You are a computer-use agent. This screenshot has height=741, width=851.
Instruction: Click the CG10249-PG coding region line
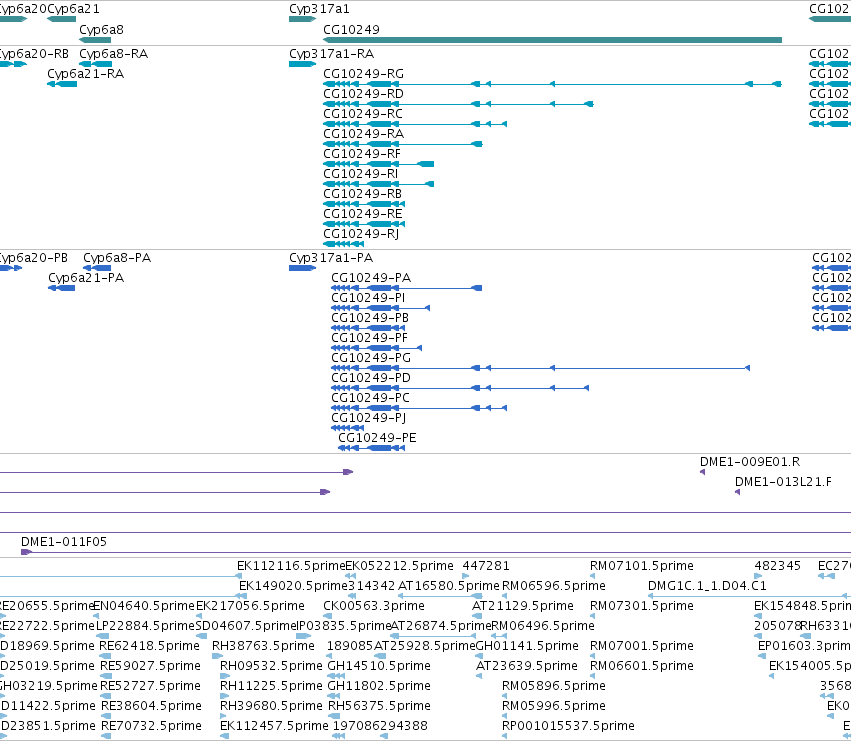pos(541,369)
